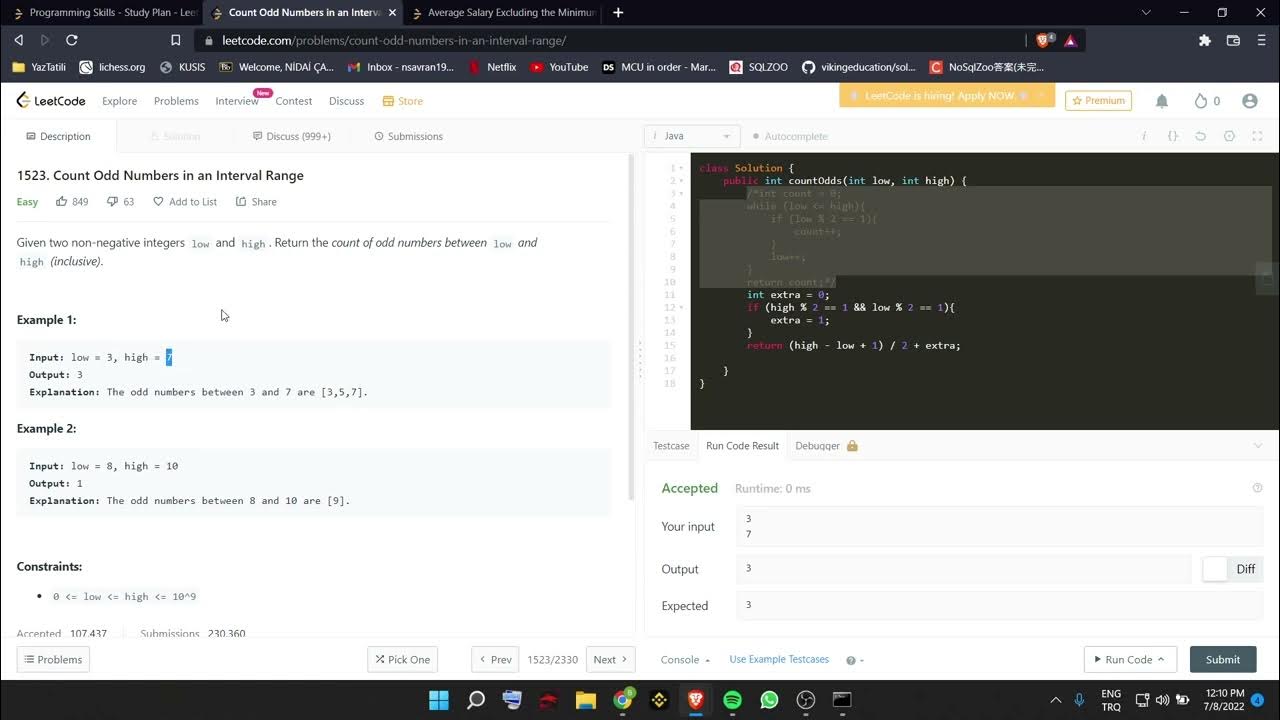Image resolution: width=1280 pixels, height=720 pixels.
Task: Go to the Next problem
Action: (610, 660)
